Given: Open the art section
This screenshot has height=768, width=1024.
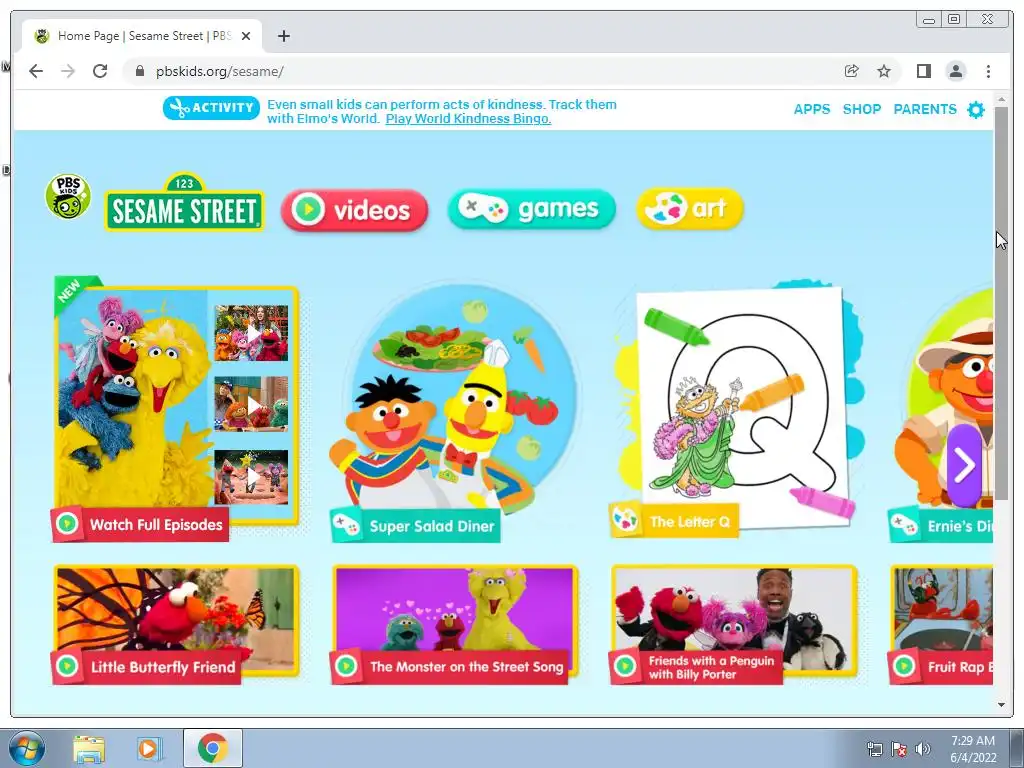Looking at the screenshot, I should (x=690, y=209).
